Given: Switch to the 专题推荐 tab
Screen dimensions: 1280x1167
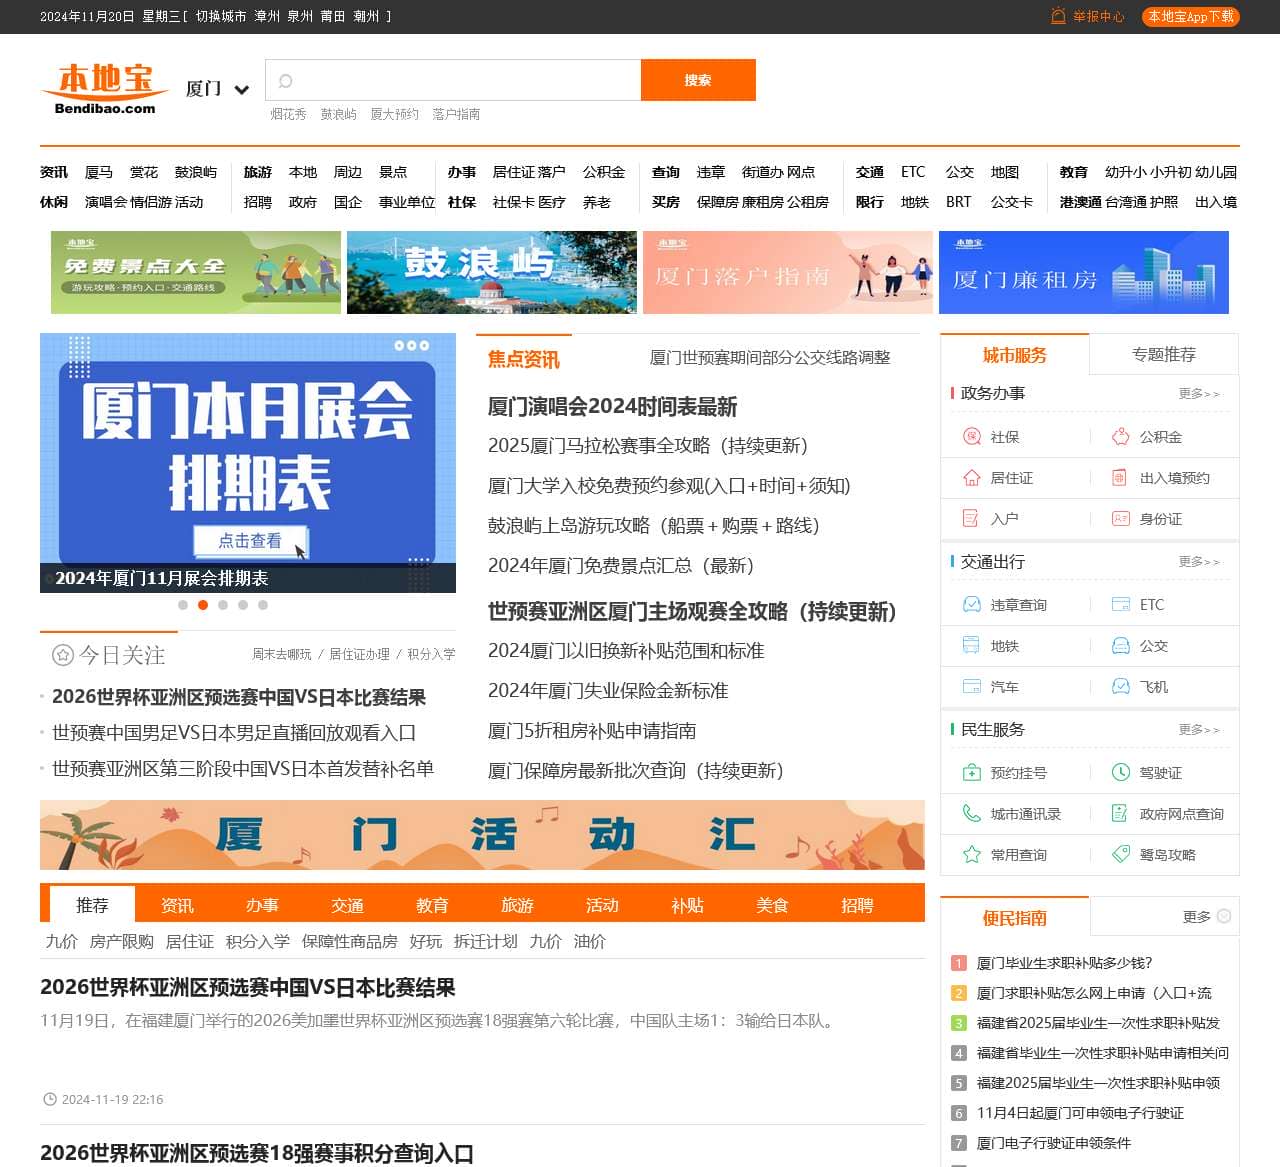Looking at the screenshot, I should [1163, 355].
